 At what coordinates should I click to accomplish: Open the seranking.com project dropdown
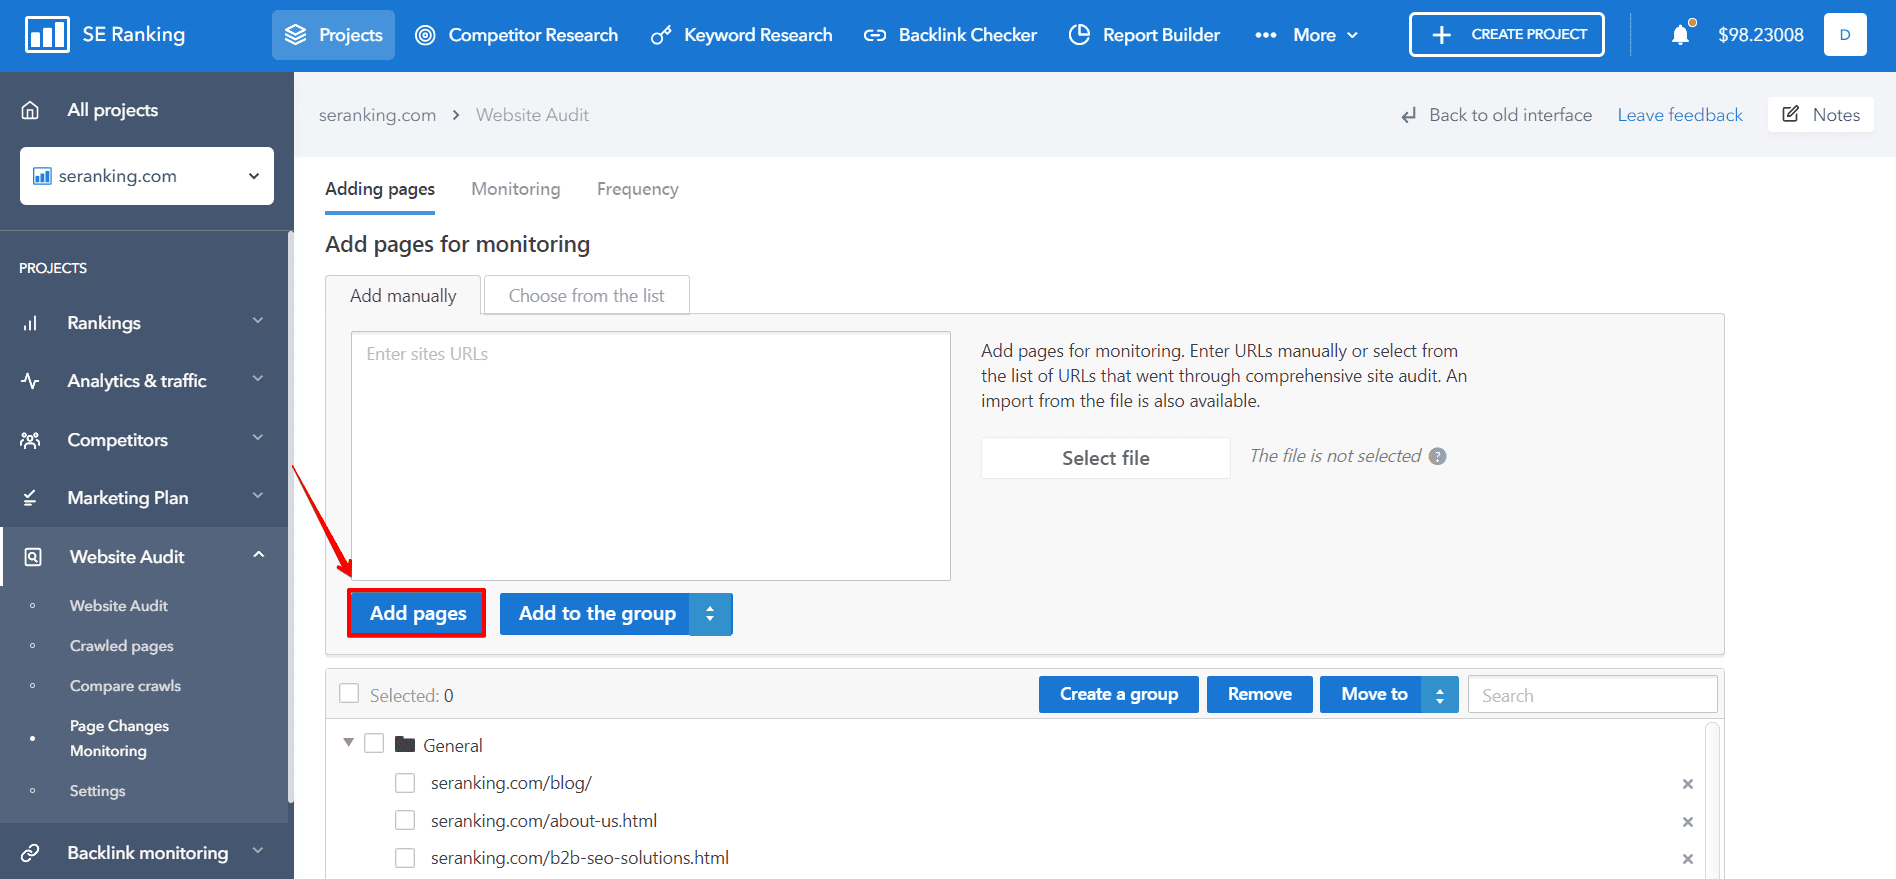click(147, 176)
